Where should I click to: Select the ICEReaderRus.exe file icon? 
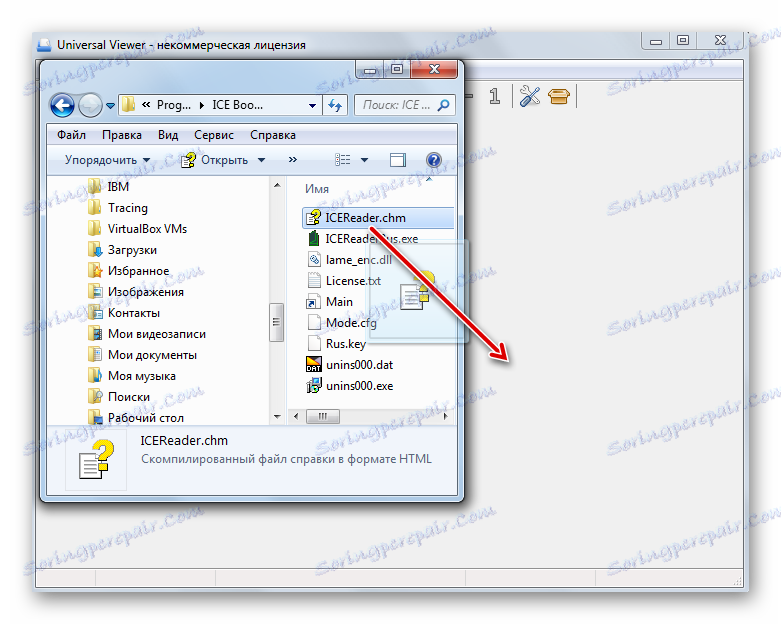point(313,239)
